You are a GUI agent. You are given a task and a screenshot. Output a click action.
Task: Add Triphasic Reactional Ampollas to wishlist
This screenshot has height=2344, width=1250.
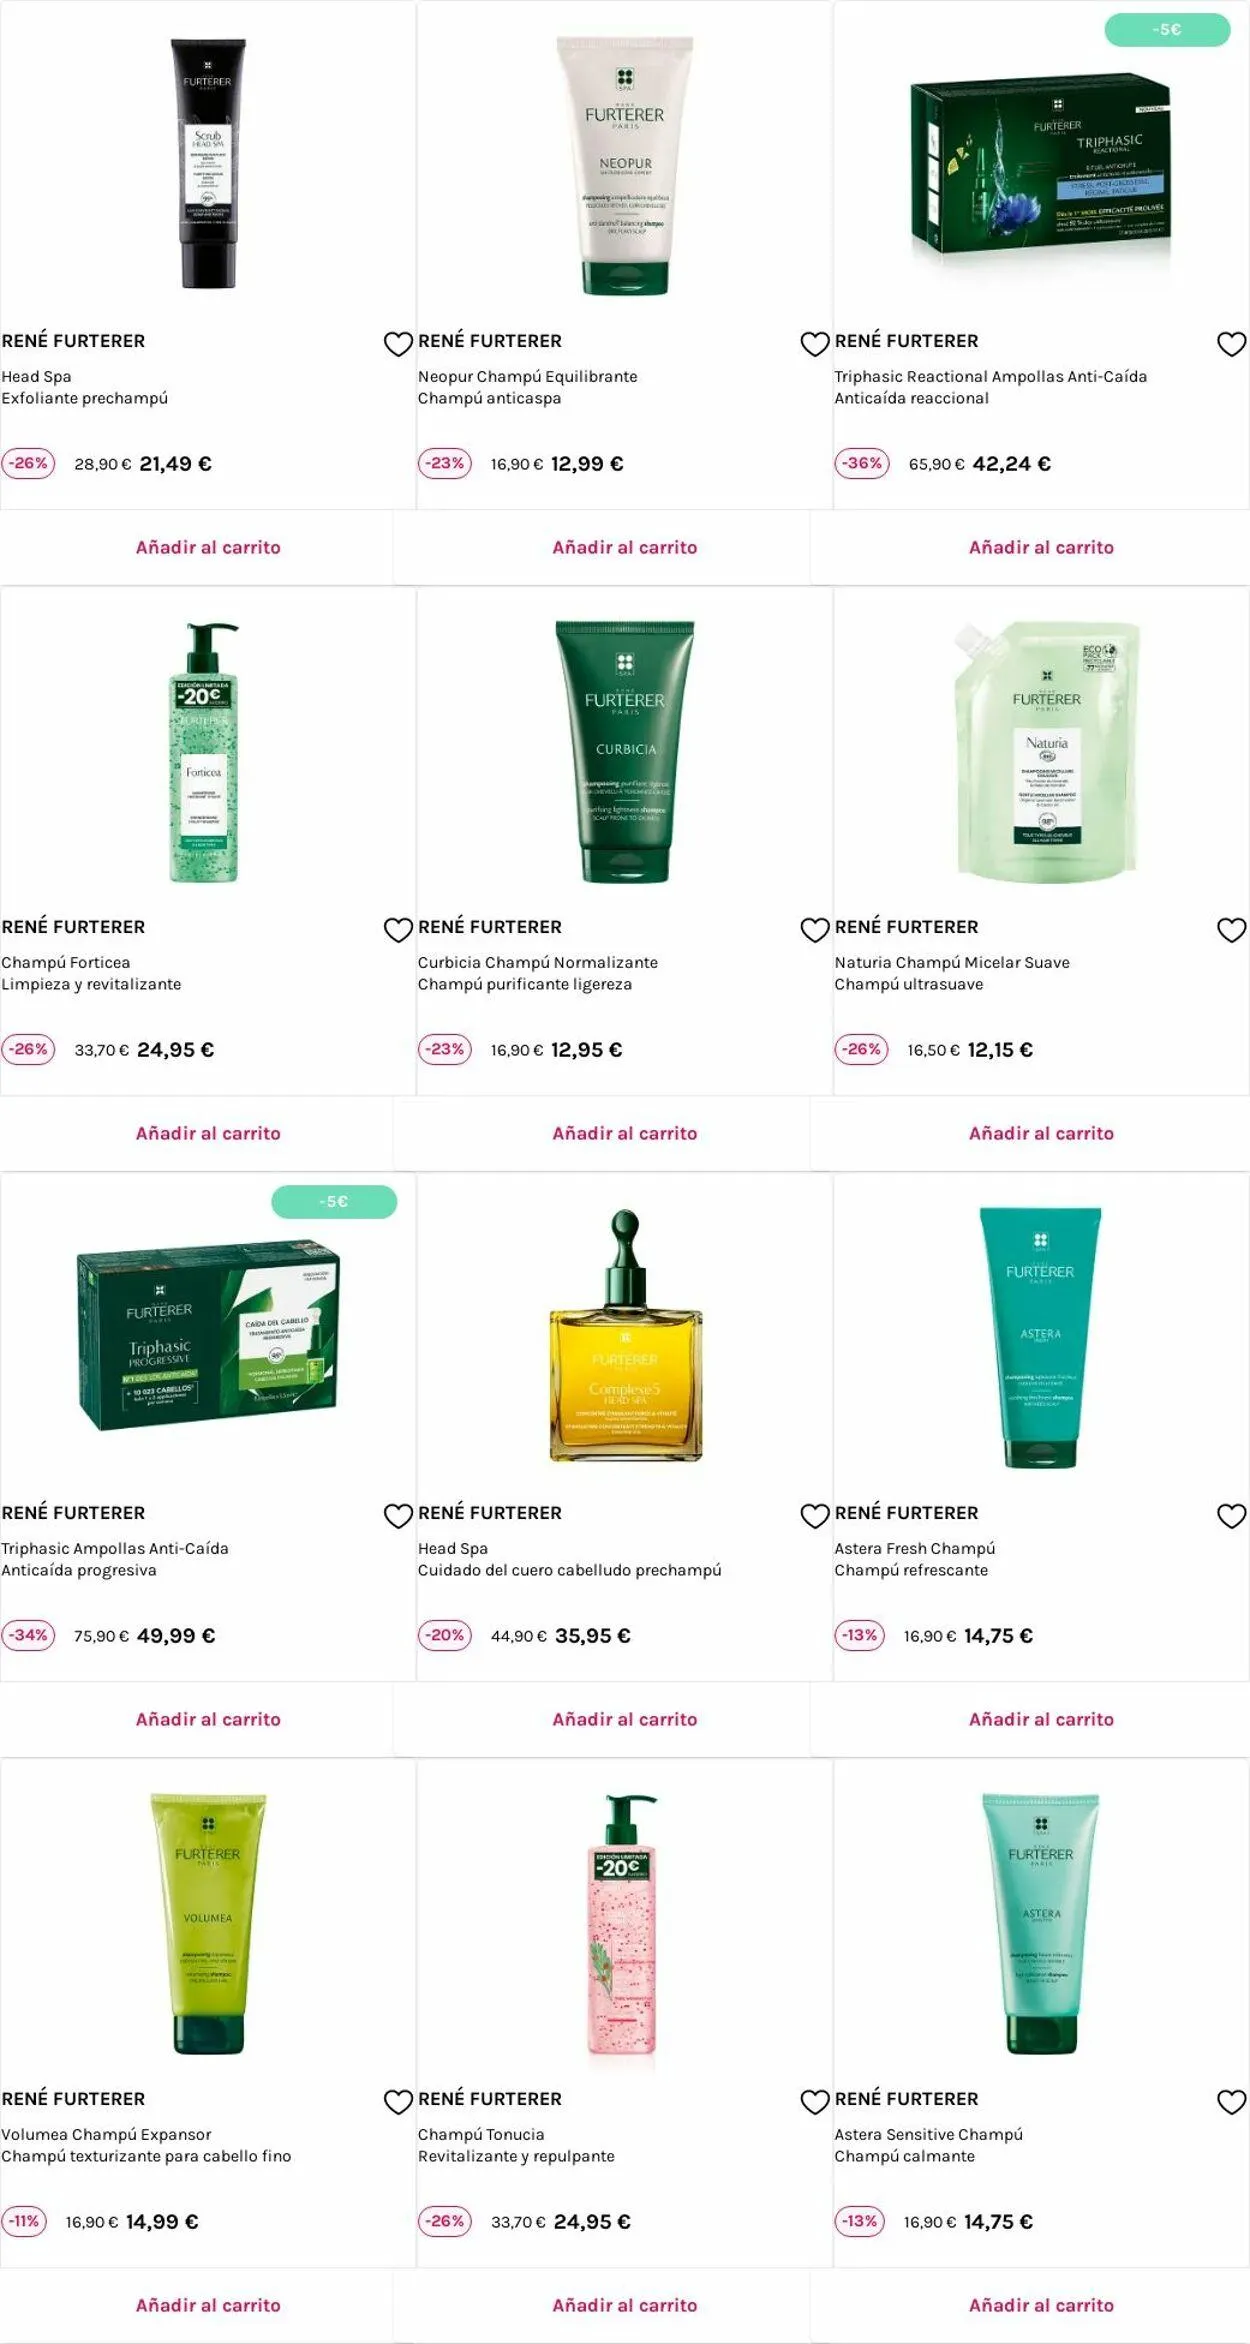(1231, 344)
